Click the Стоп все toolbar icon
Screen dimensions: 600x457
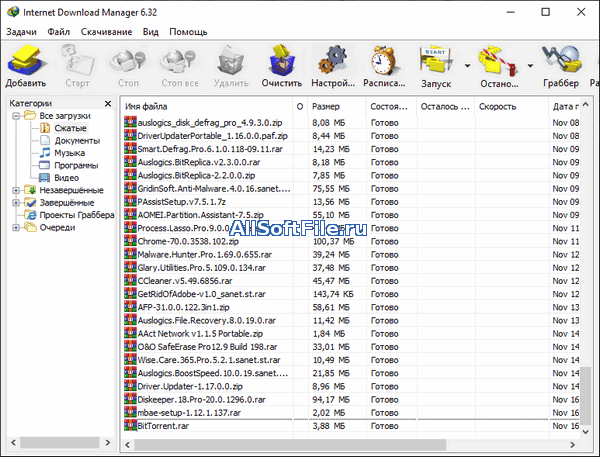179,60
